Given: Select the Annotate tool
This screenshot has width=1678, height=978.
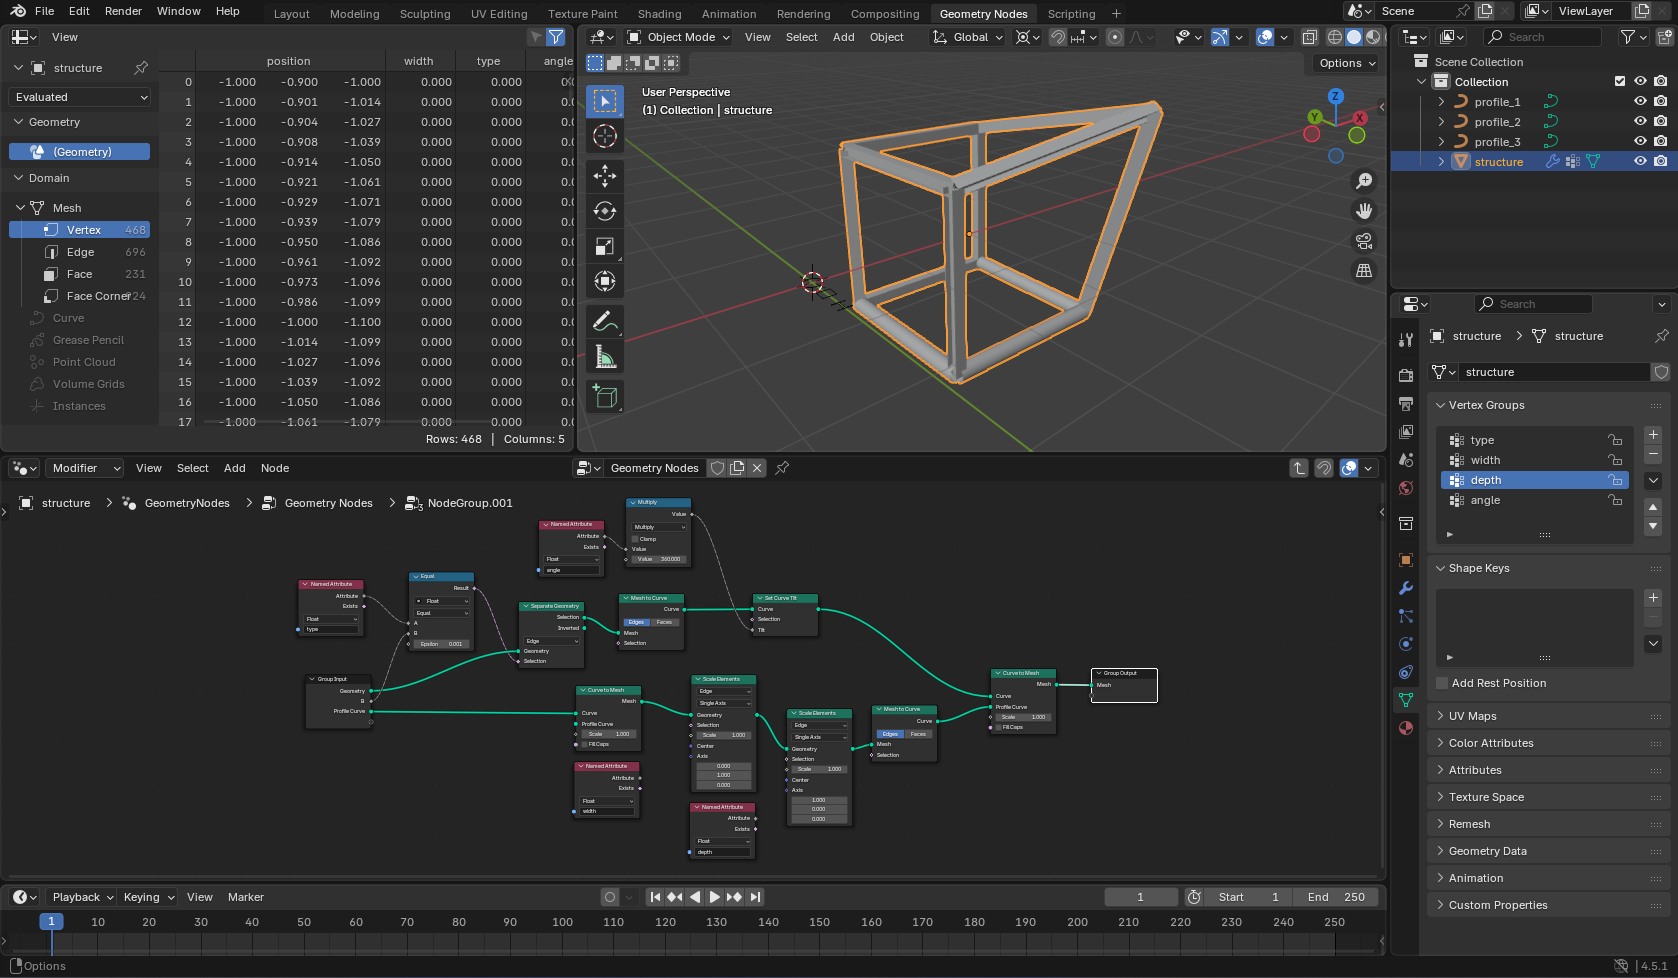Looking at the screenshot, I should (x=605, y=321).
